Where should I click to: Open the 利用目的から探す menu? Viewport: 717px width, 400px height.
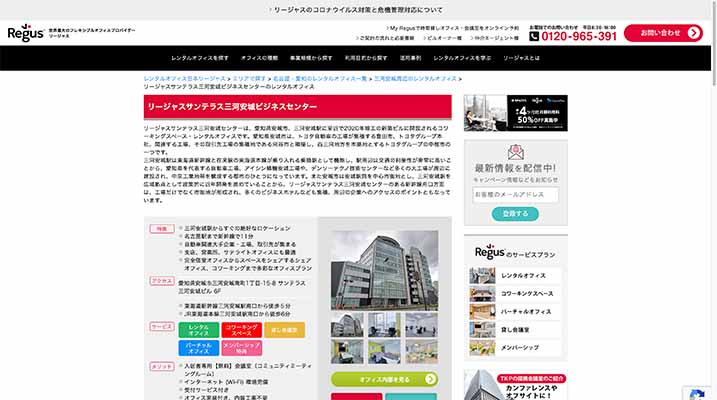366,58
